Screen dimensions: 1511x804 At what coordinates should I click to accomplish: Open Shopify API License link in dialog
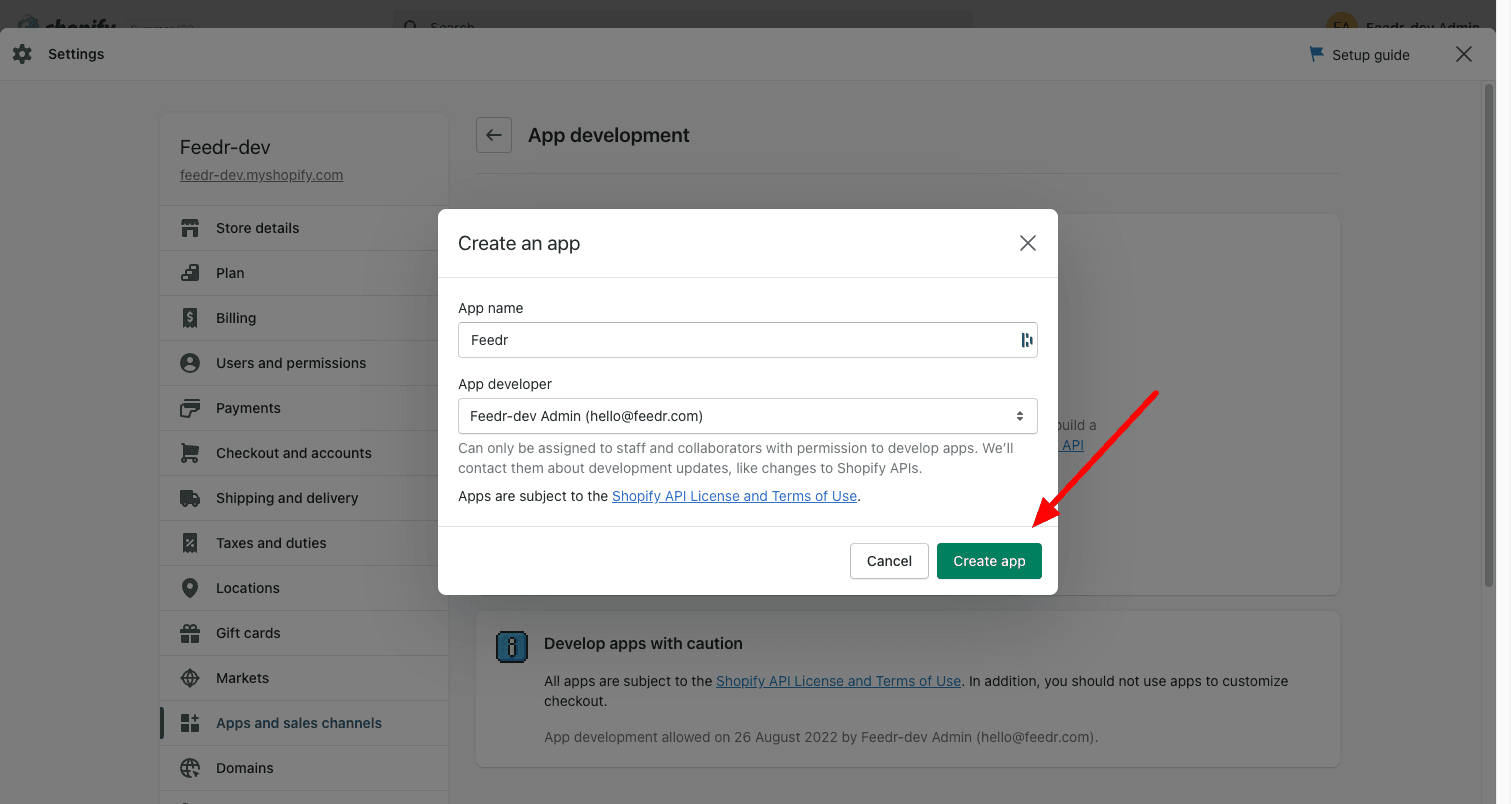point(734,496)
